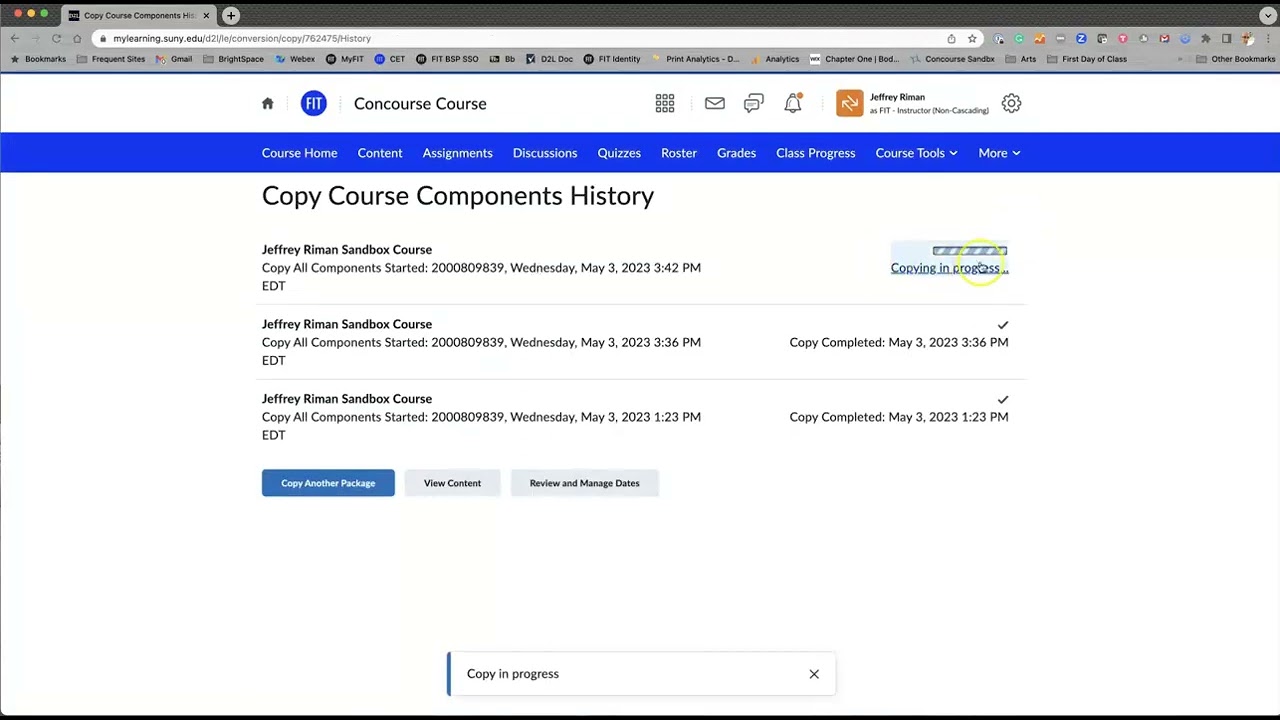Click the browser home button

coord(77,38)
